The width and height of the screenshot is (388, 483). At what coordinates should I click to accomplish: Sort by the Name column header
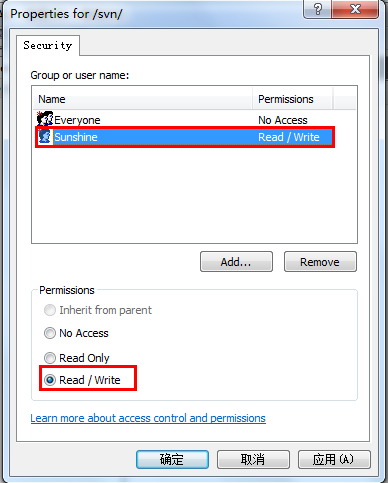pos(143,99)
